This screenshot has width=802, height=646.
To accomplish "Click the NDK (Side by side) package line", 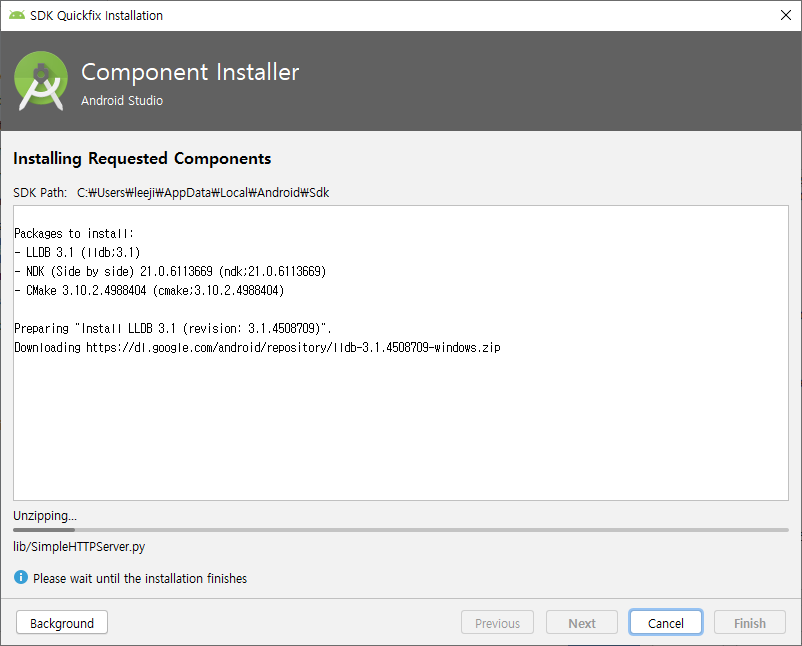I will pos(170,271).
